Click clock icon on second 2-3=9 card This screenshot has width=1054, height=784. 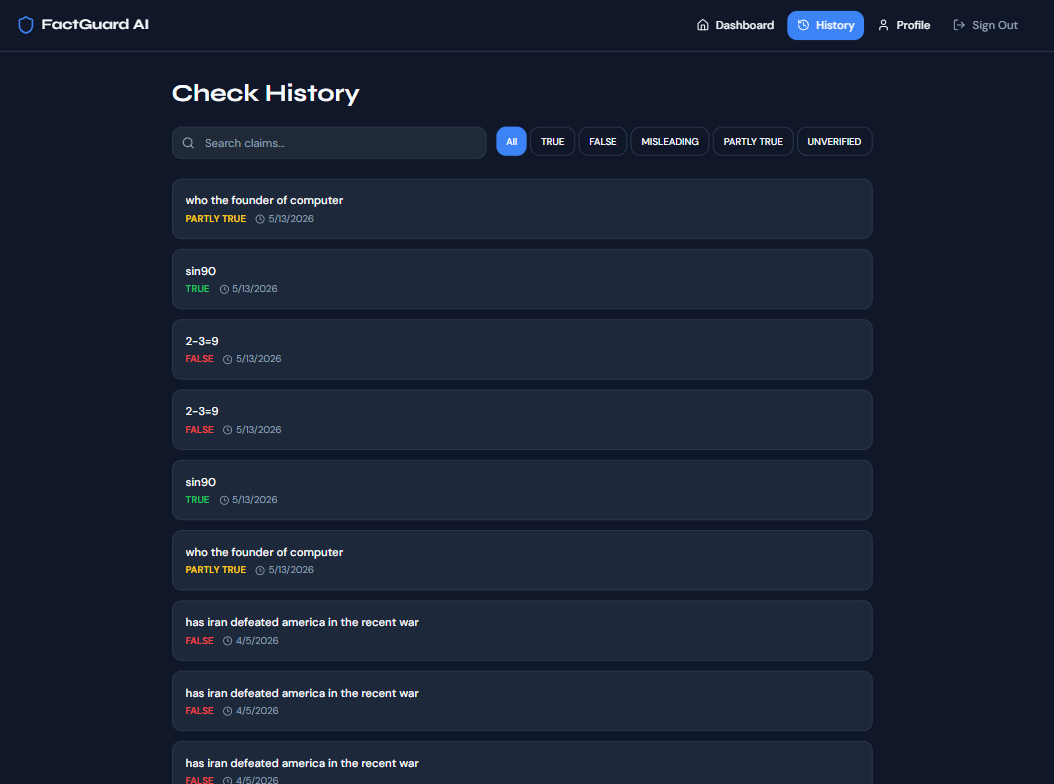pos(228,430)
